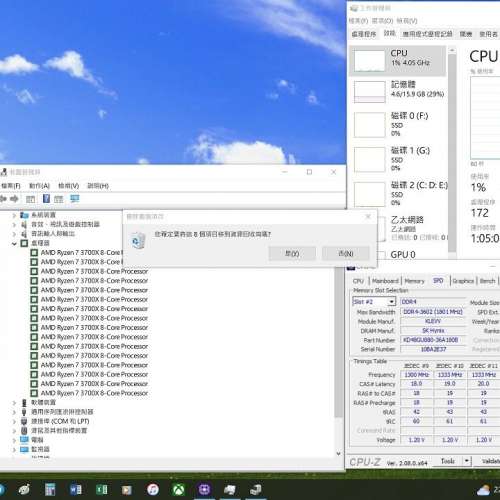Click the Device Manager taskbar icon right of CPU-Z
Image resolution: width=500 pixels, height=500 pixels.
pyautogui.click(x=230, y=489)
